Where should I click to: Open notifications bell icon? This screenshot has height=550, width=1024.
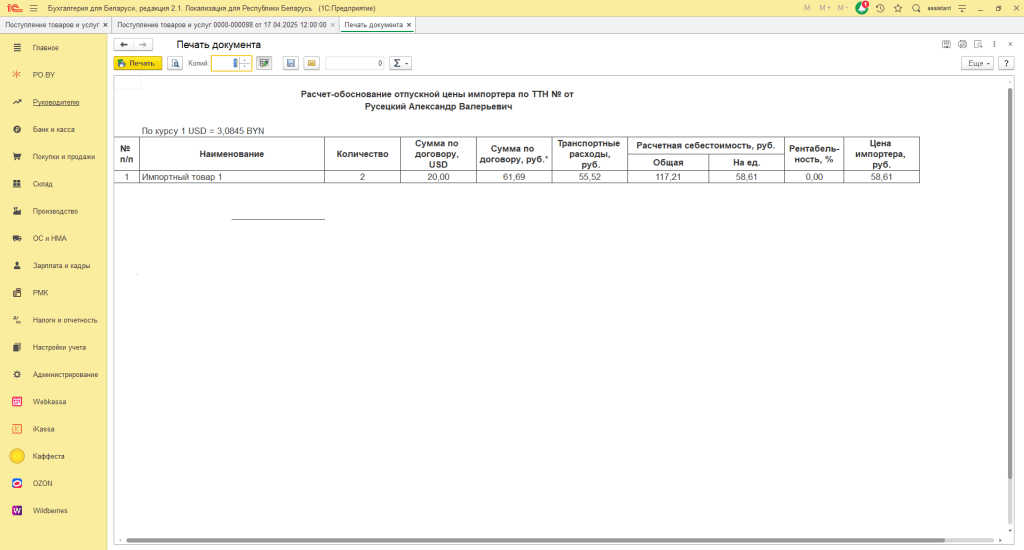pos(862,8)
